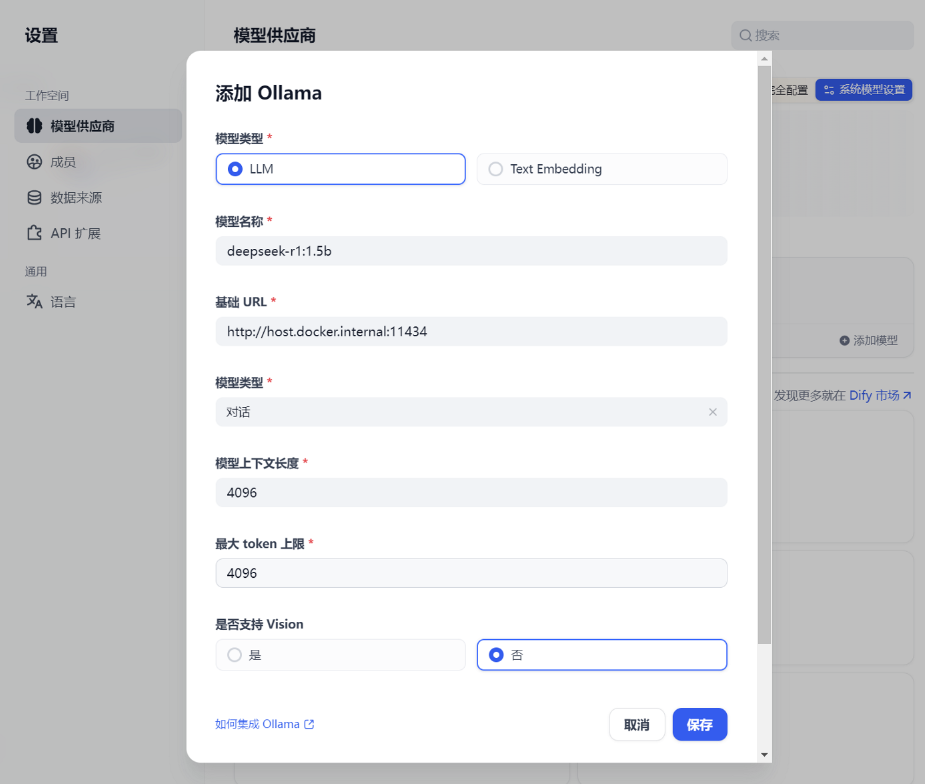The height and width of the screenshot is (784, 925).
Task: Click the 系统模型设置 button
Action: pos(864,90)
